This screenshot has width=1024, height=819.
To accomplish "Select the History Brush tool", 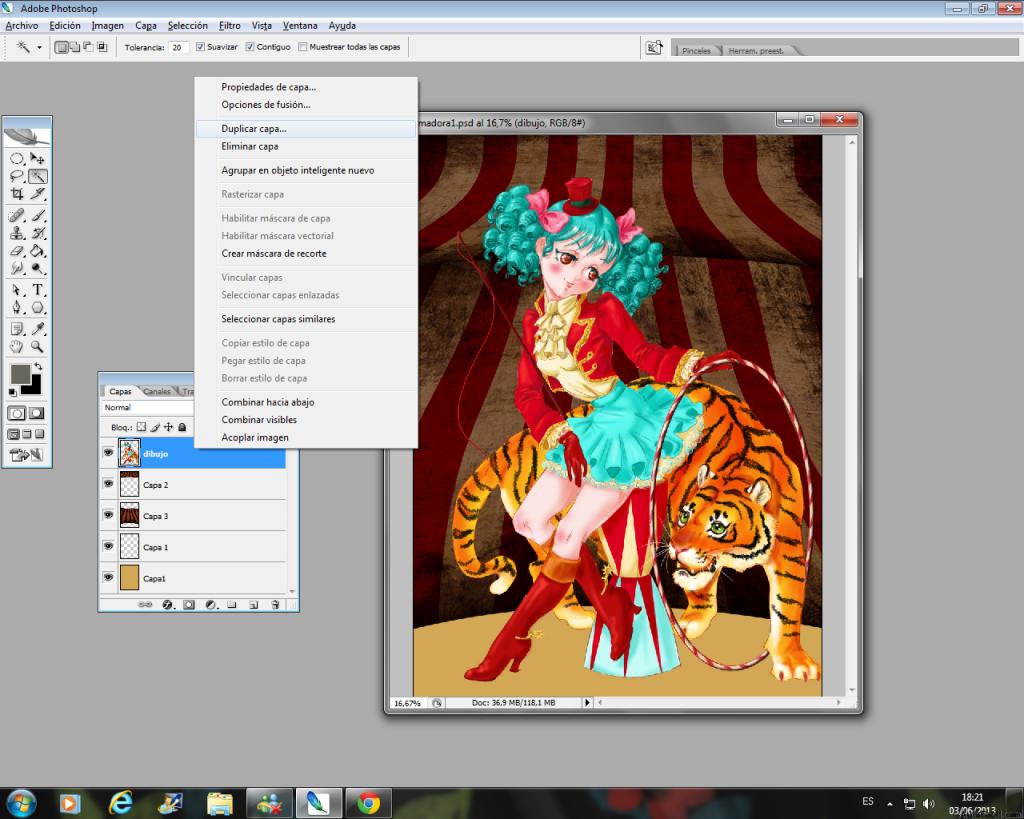I will 38,233.
